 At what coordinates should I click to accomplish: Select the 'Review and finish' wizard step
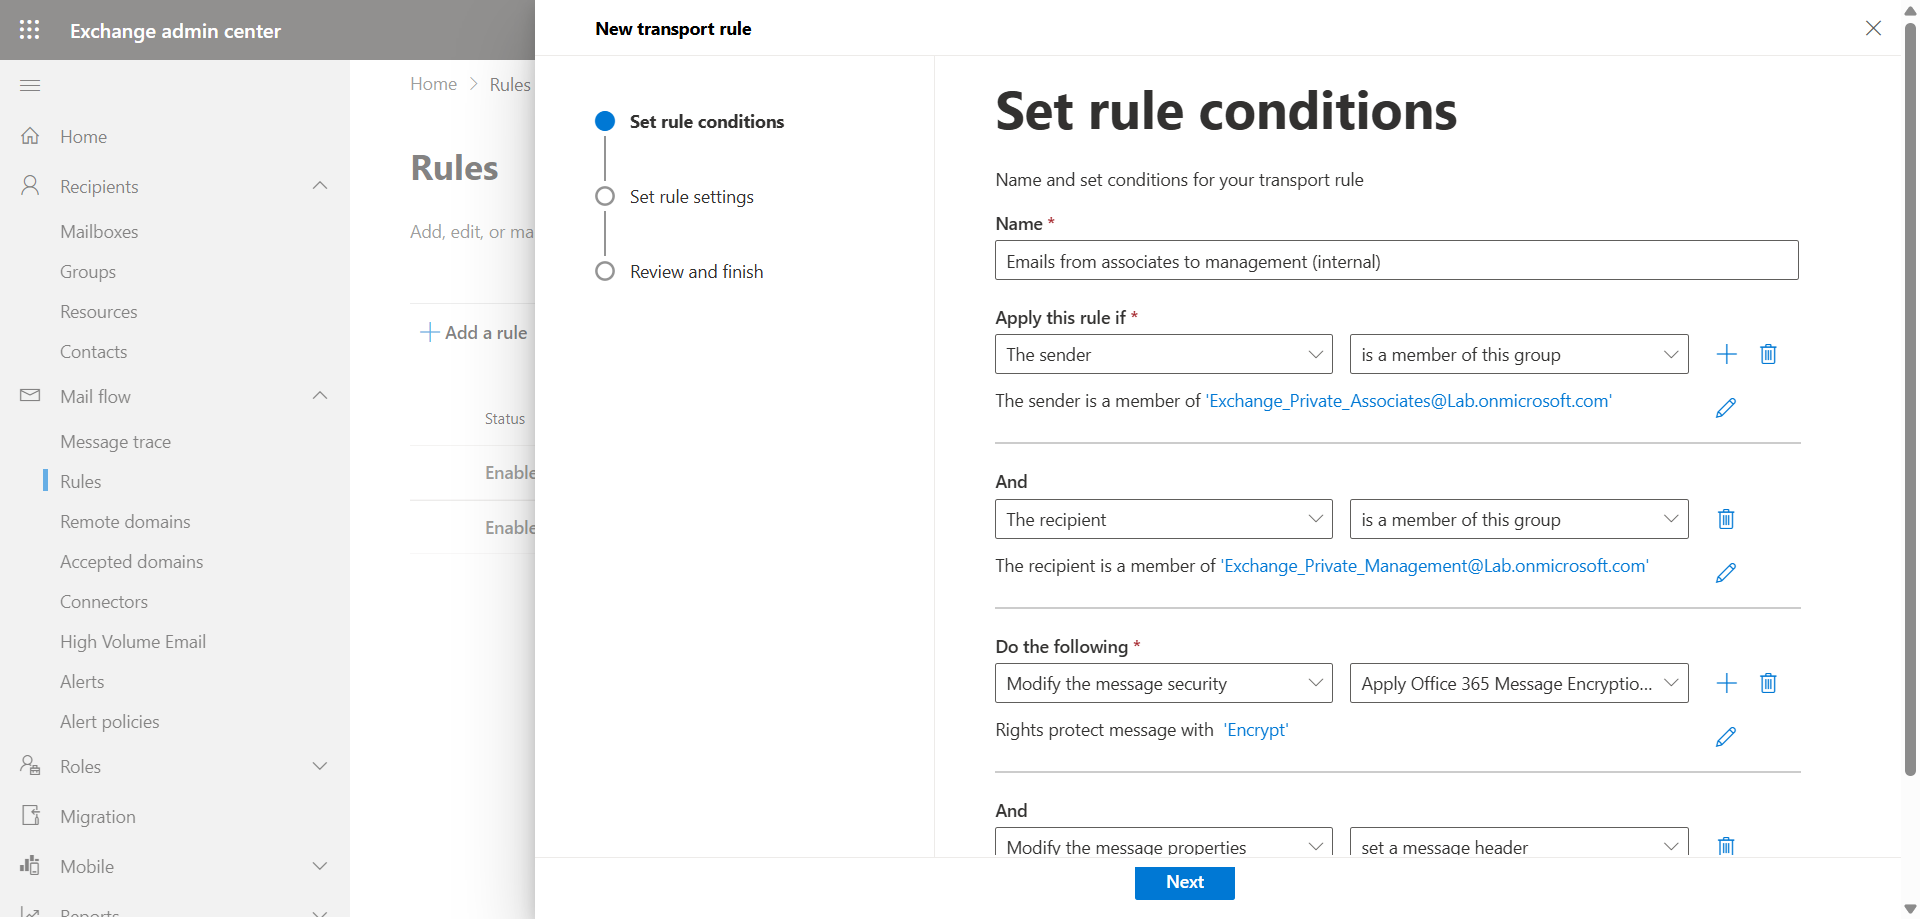(696, 271)
